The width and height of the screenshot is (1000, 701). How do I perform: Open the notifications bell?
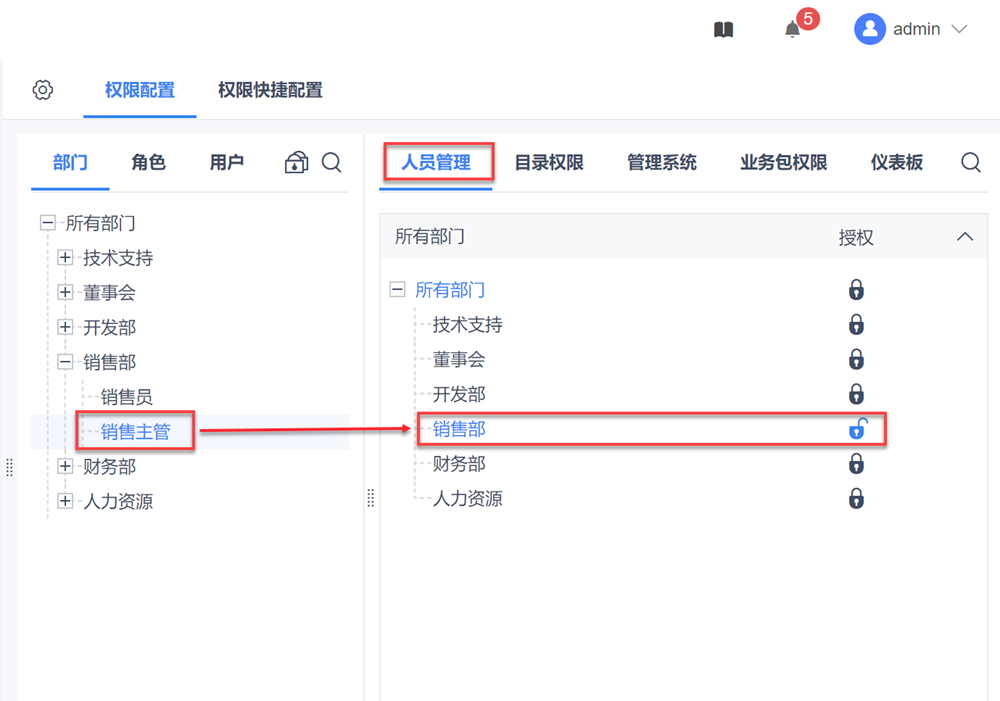pos(793,30)
